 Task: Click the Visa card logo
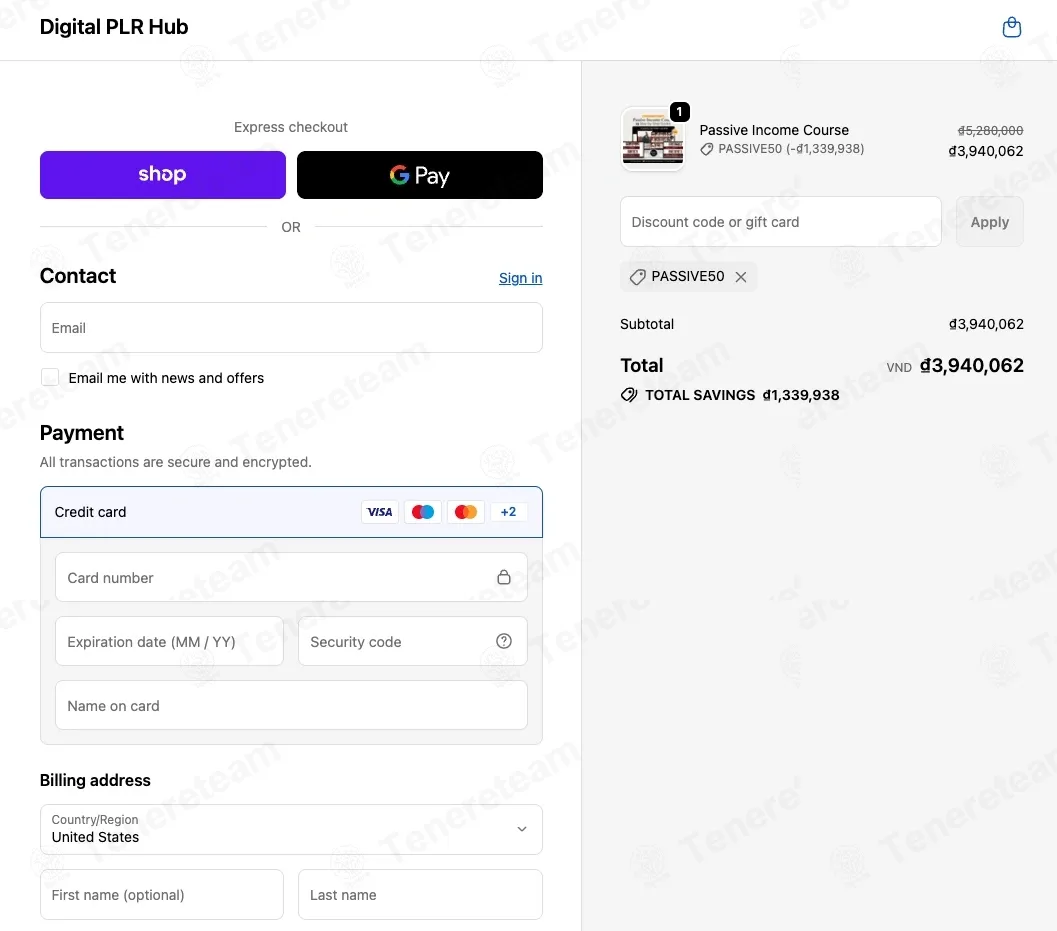tap(380, 512)
